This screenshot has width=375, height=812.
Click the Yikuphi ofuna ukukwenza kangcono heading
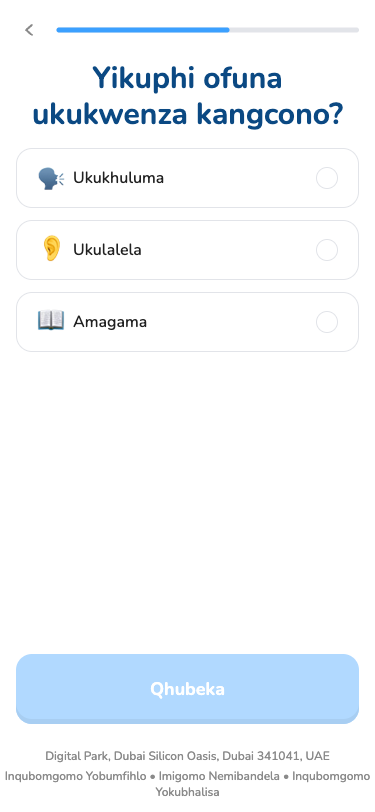(x=188, y=97)
